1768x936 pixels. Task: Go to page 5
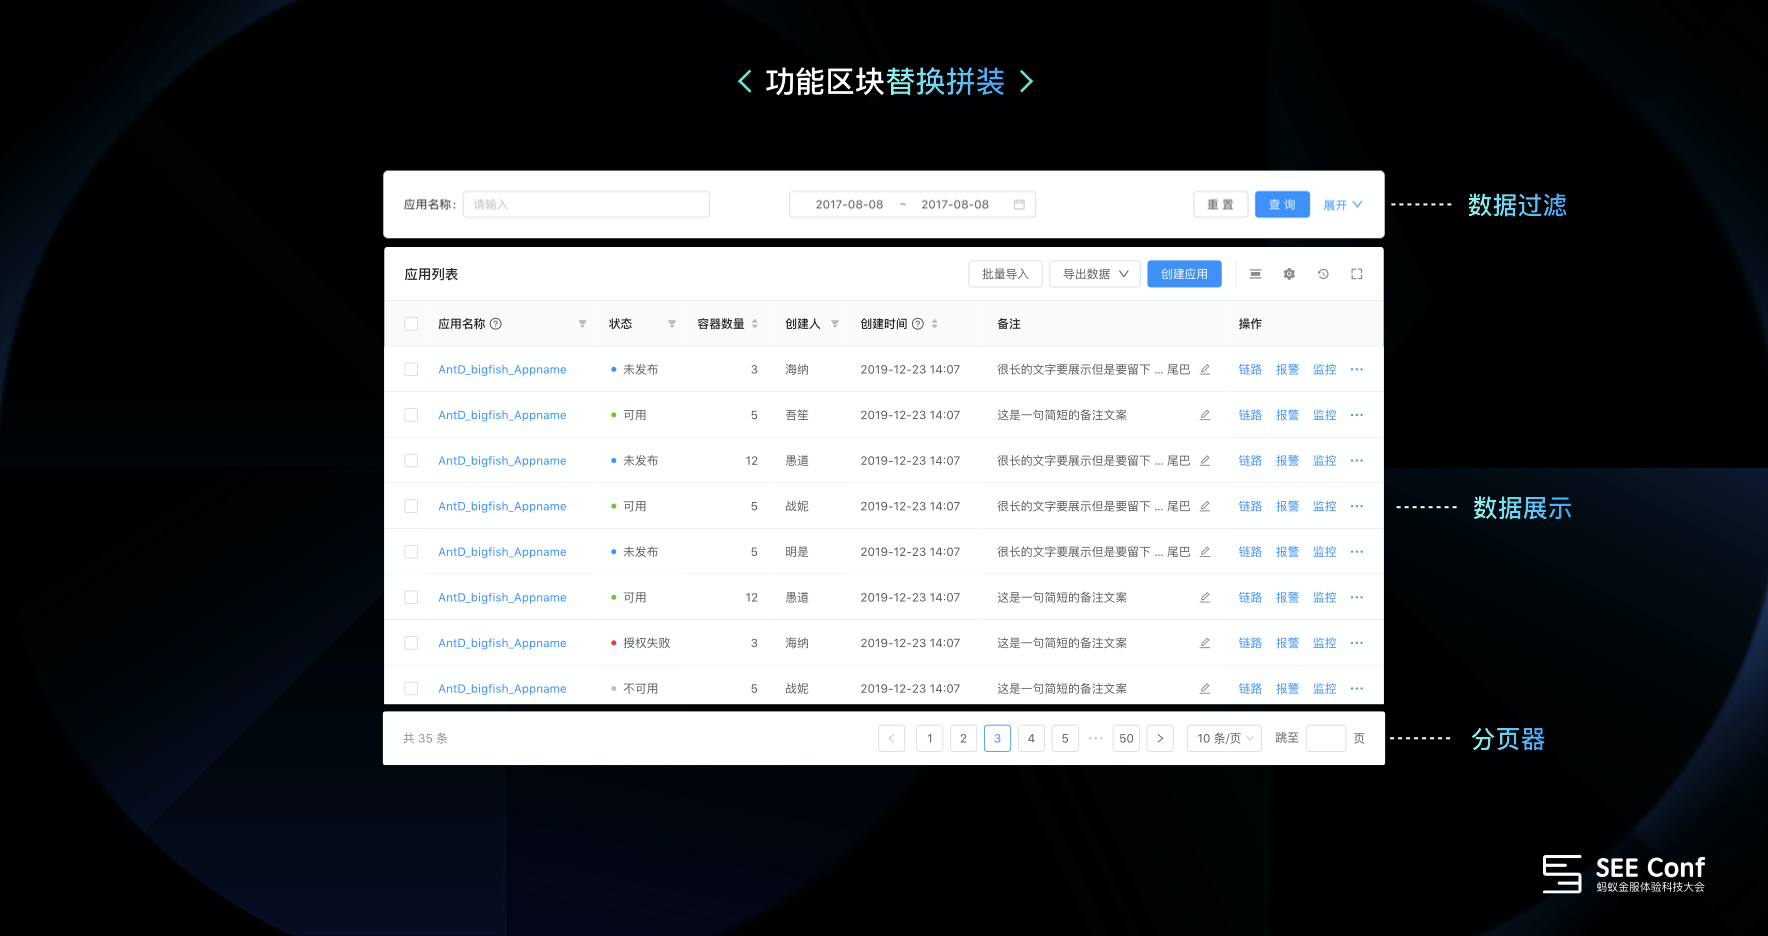[x=1065, y=739]
